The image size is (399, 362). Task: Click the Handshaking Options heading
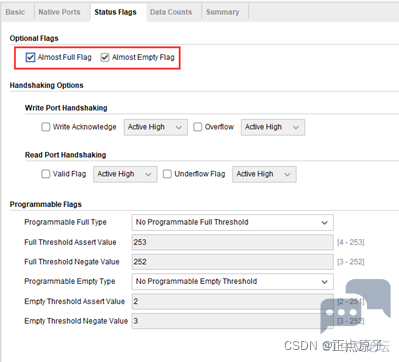[46, 85]
